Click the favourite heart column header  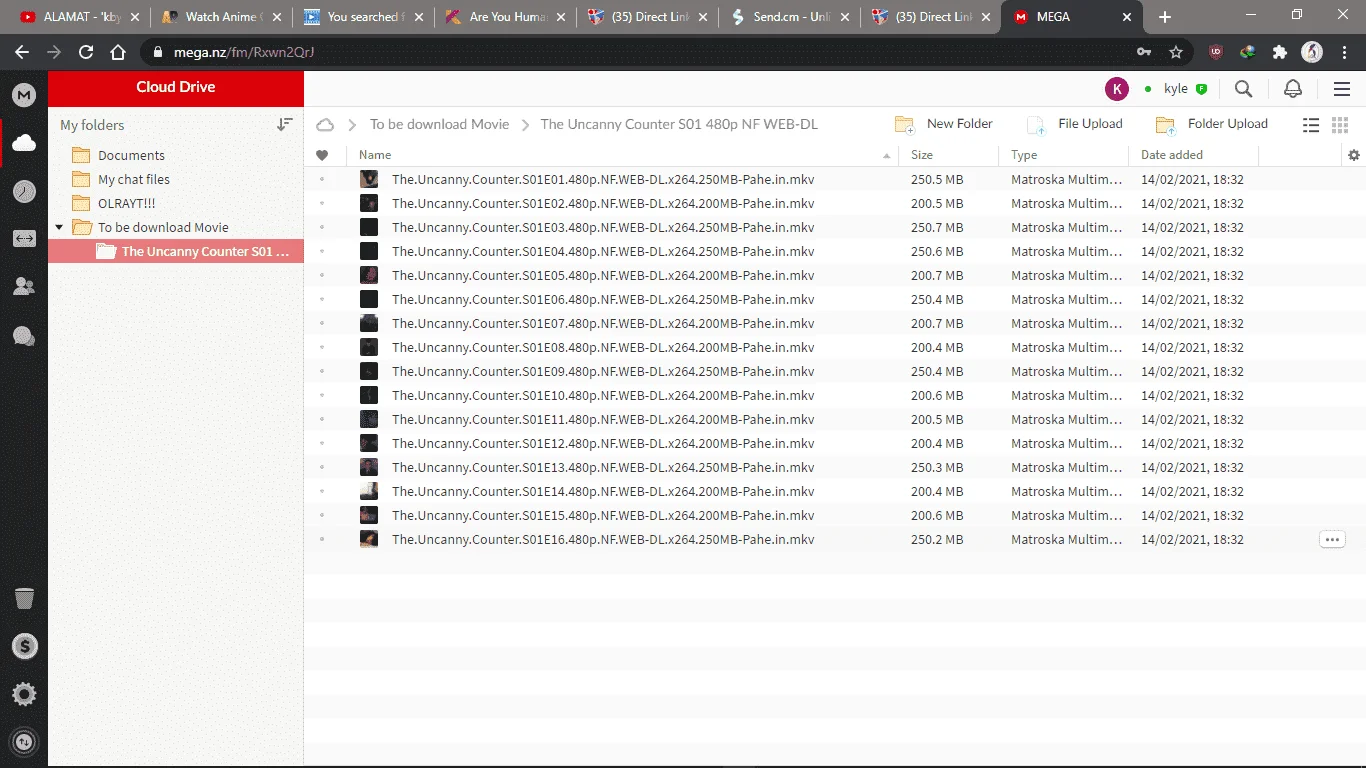[x=322, y=155]
